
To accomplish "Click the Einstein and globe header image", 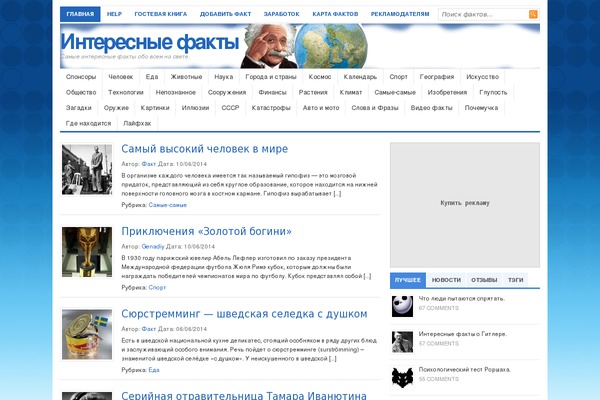I will click(x=304, y=46).
